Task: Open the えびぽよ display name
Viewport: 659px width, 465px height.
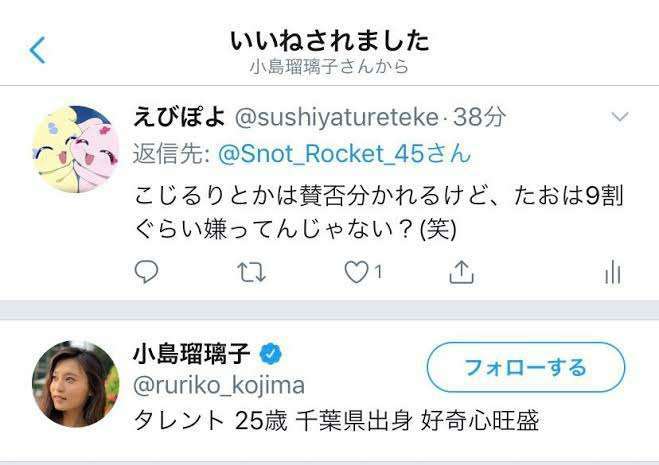Action: coord(179,117)
